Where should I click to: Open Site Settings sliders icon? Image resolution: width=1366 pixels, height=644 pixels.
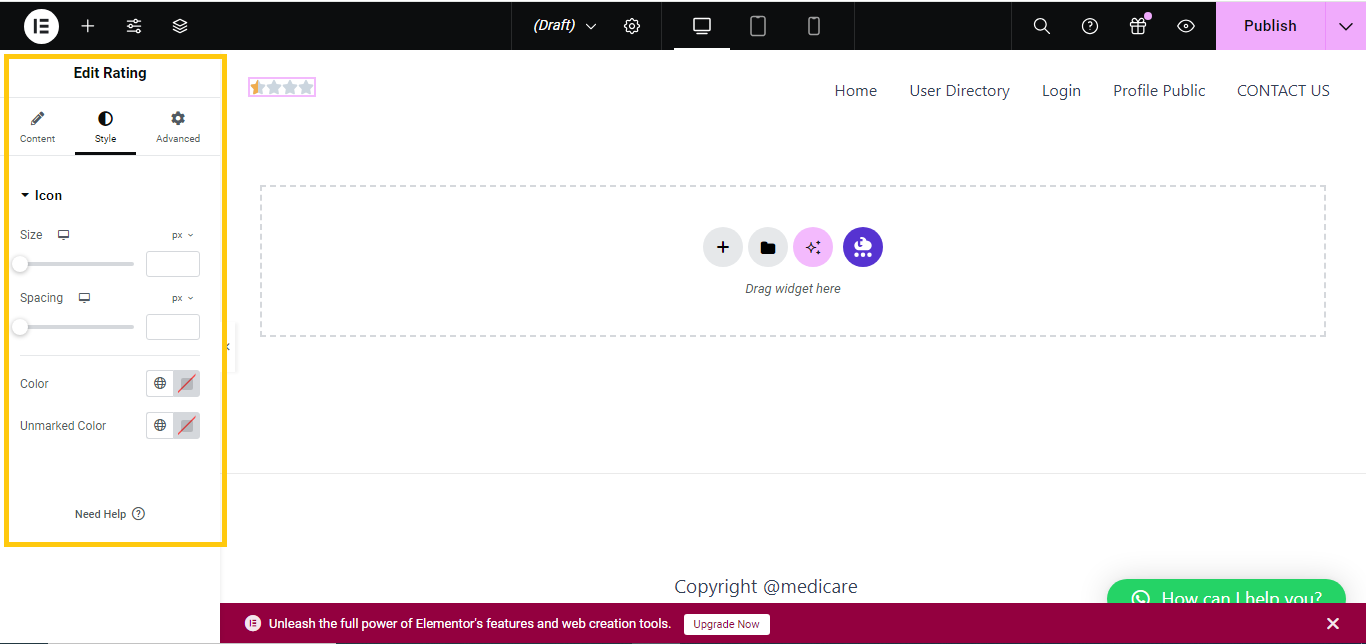pyautogui.click(x=134, y=26)
